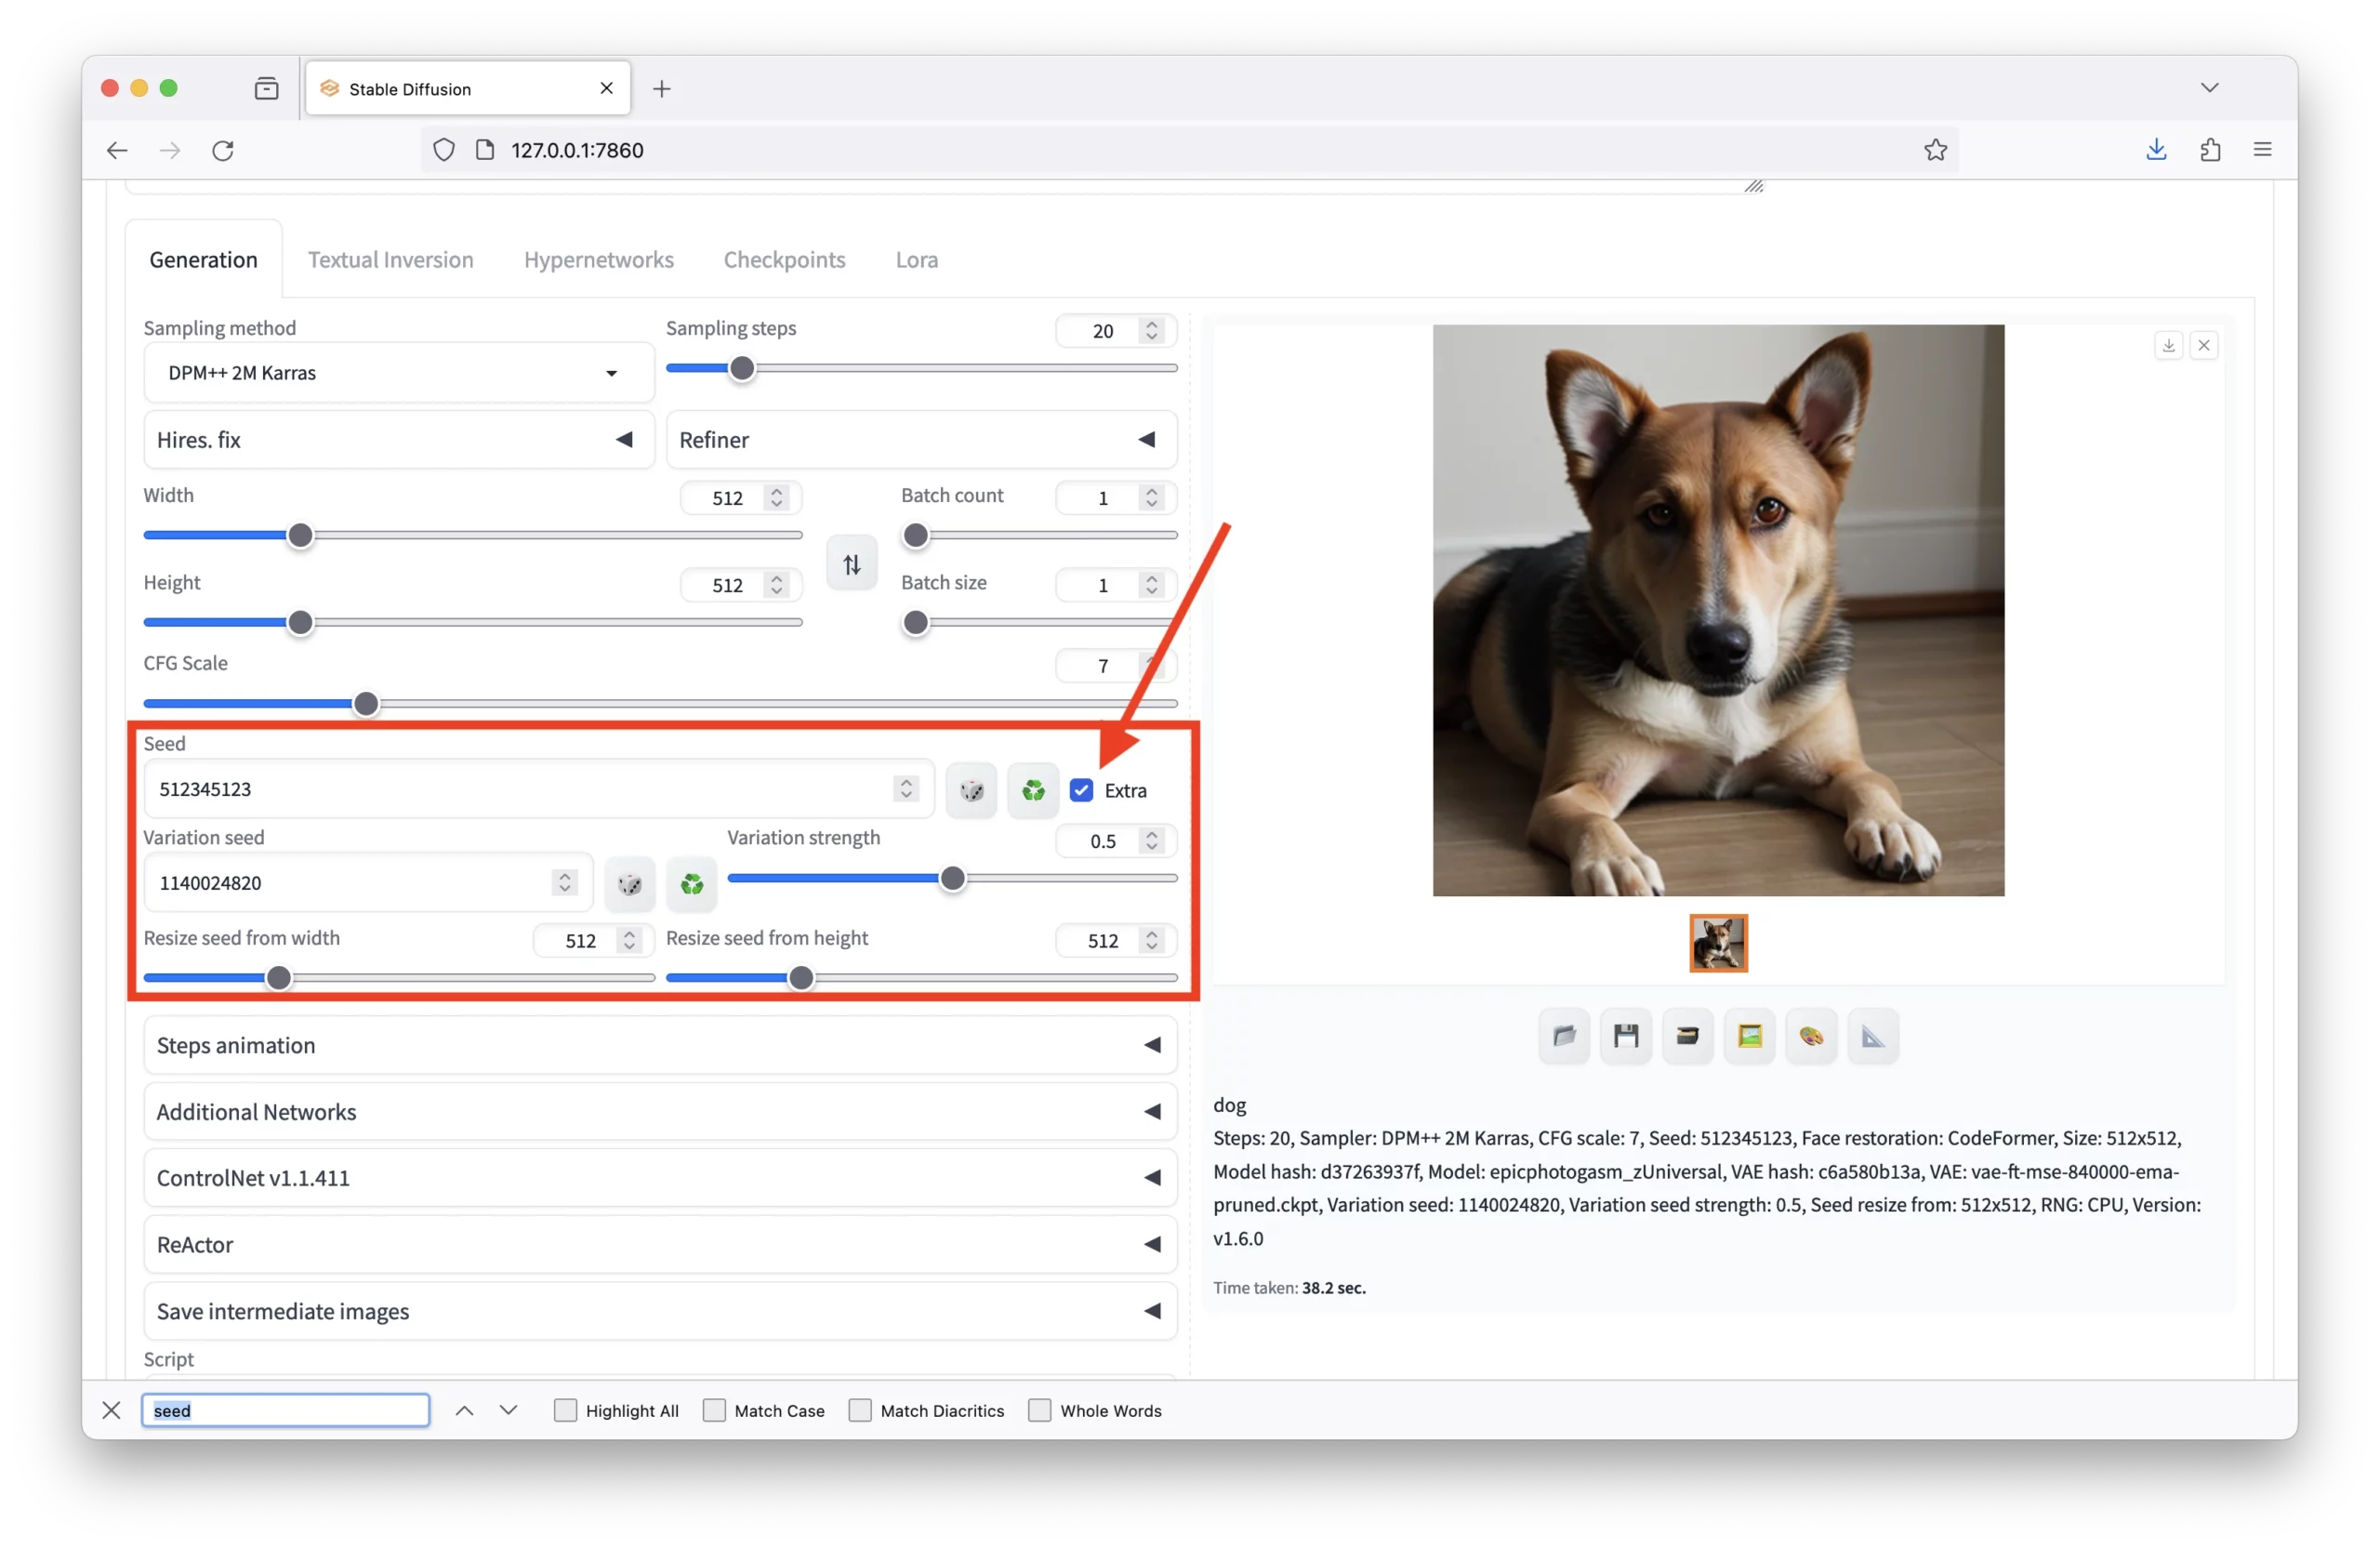Click the Seed input field

pos(538,790)
